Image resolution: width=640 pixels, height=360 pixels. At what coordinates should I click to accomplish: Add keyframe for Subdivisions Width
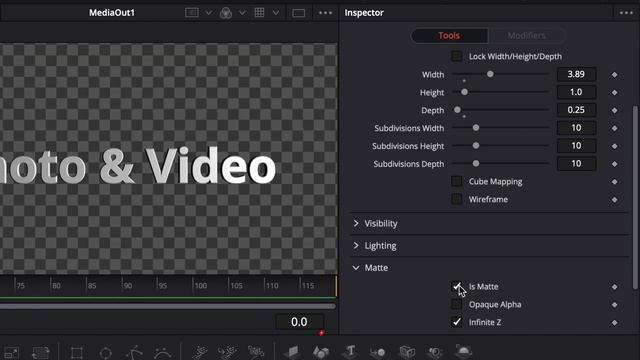614,128
